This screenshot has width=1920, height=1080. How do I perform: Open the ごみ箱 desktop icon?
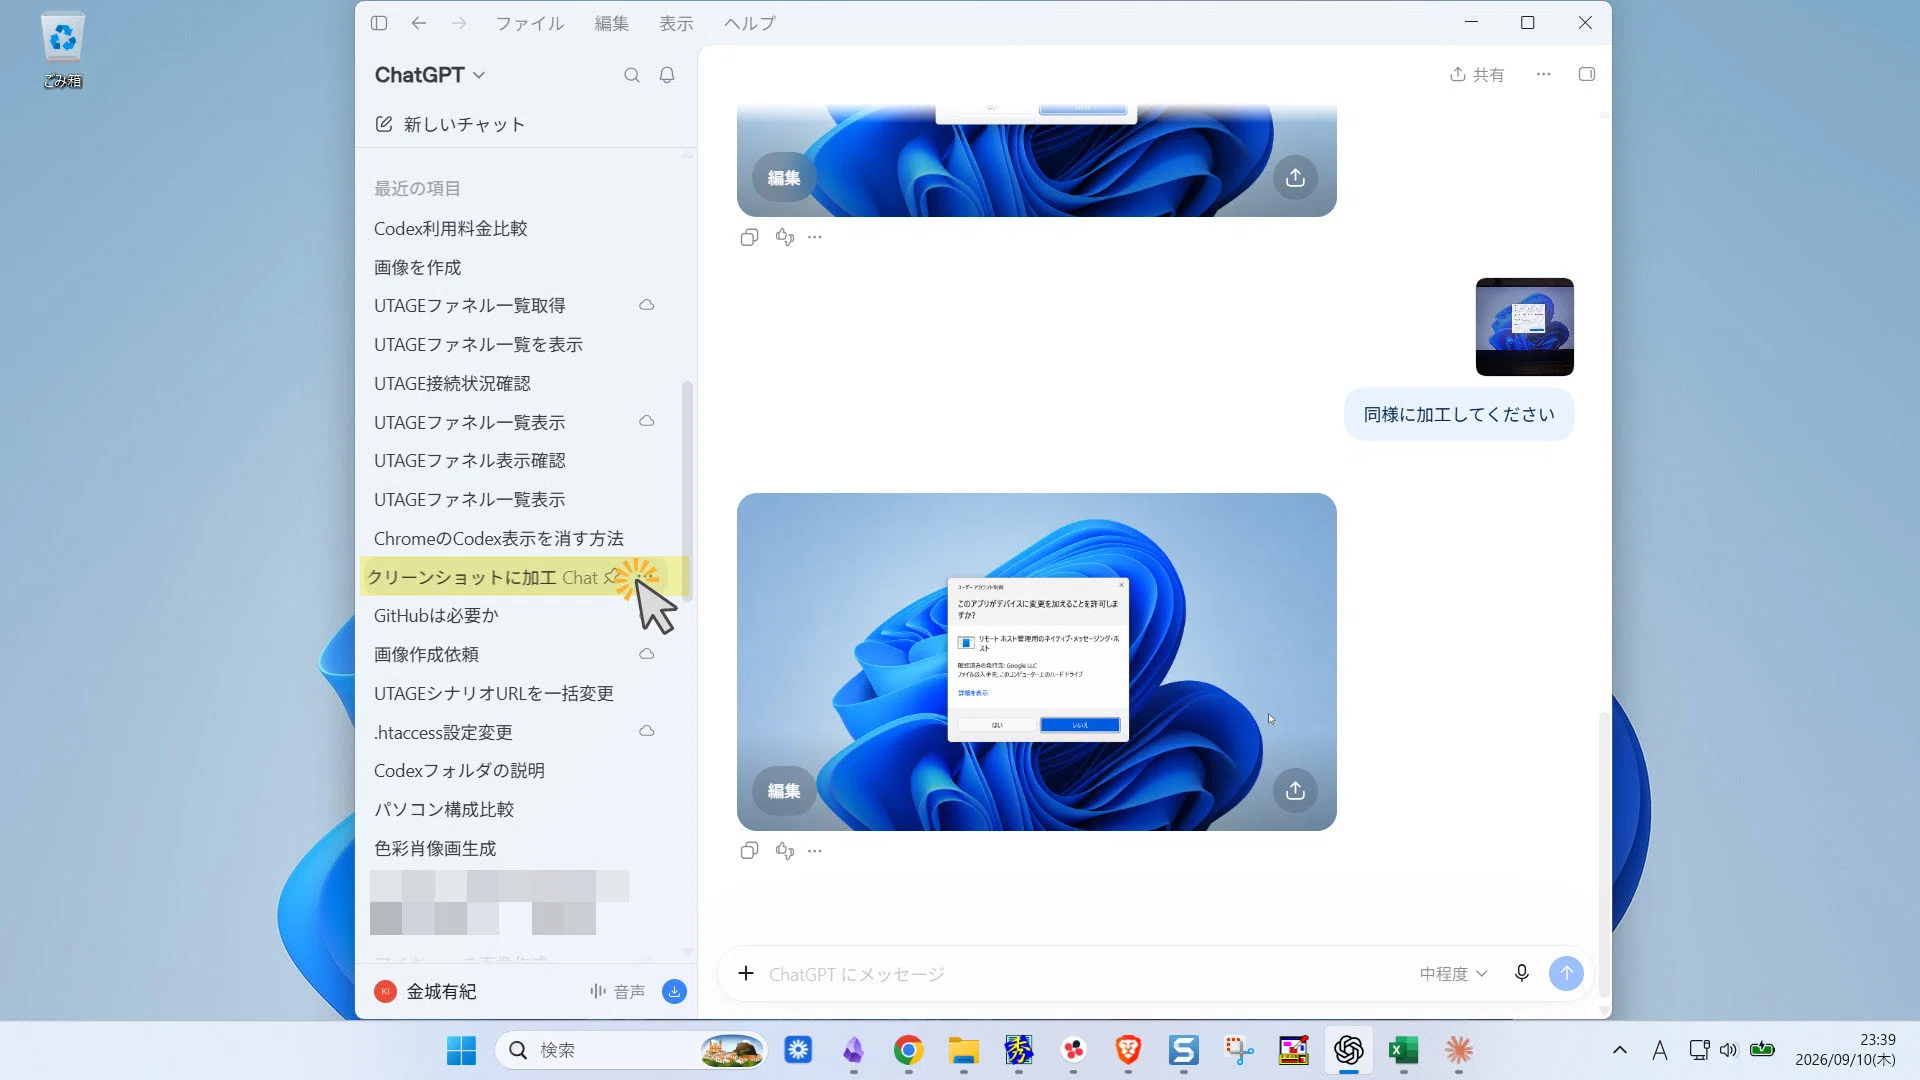pyautogui.click(x=62, y=50)
